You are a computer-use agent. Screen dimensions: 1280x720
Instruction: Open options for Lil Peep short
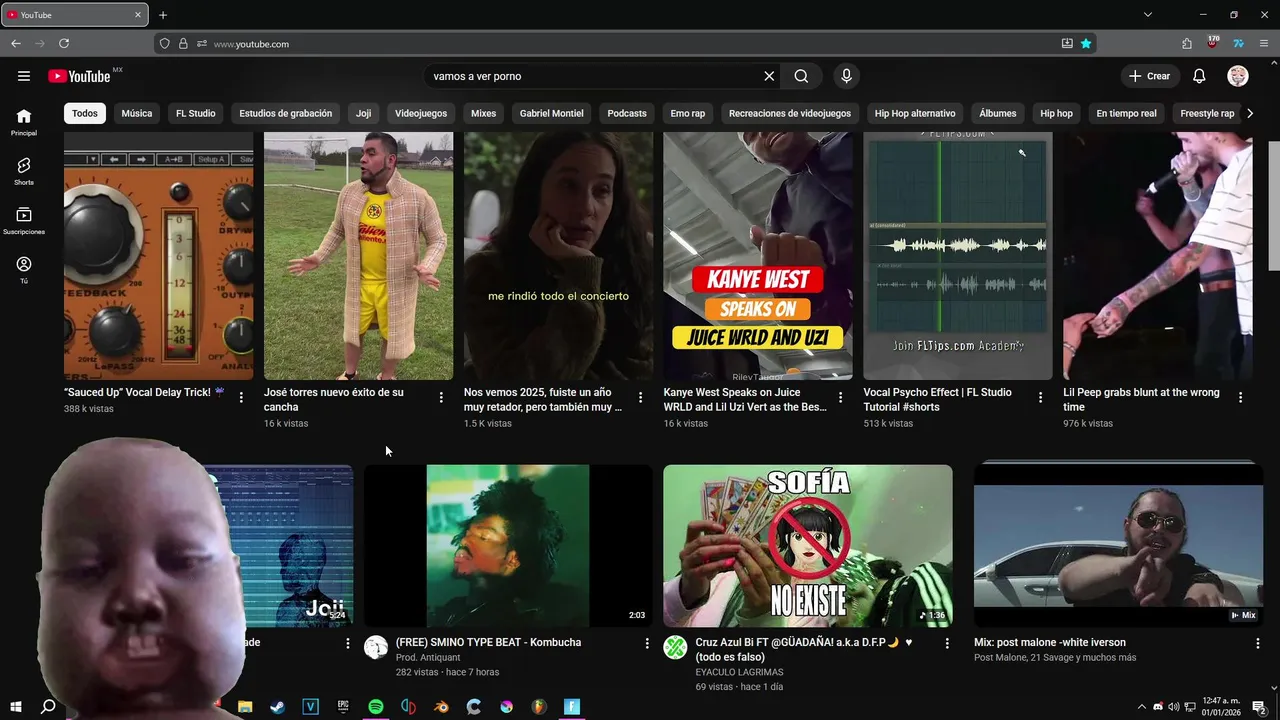point(1241,398)
